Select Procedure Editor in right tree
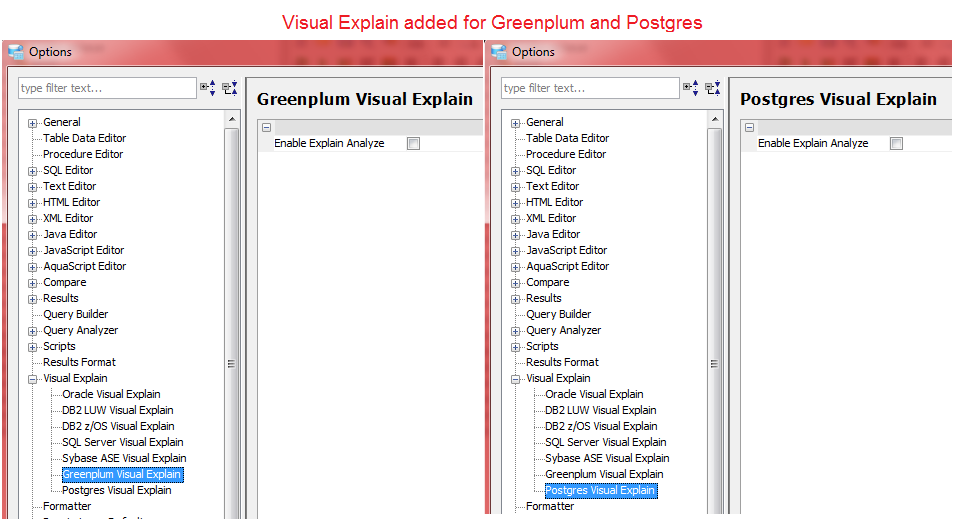This screenshot has height=532, width=956. point(566,154)
